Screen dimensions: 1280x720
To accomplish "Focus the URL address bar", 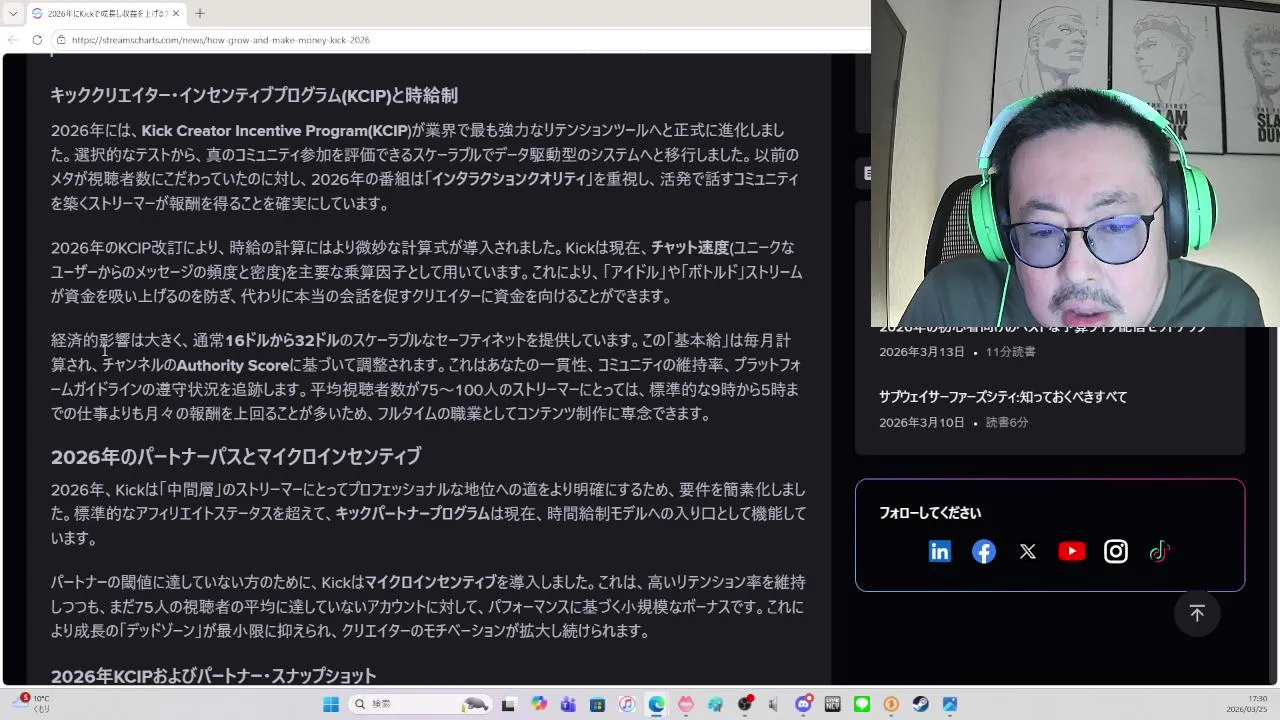I will (460, 40).
